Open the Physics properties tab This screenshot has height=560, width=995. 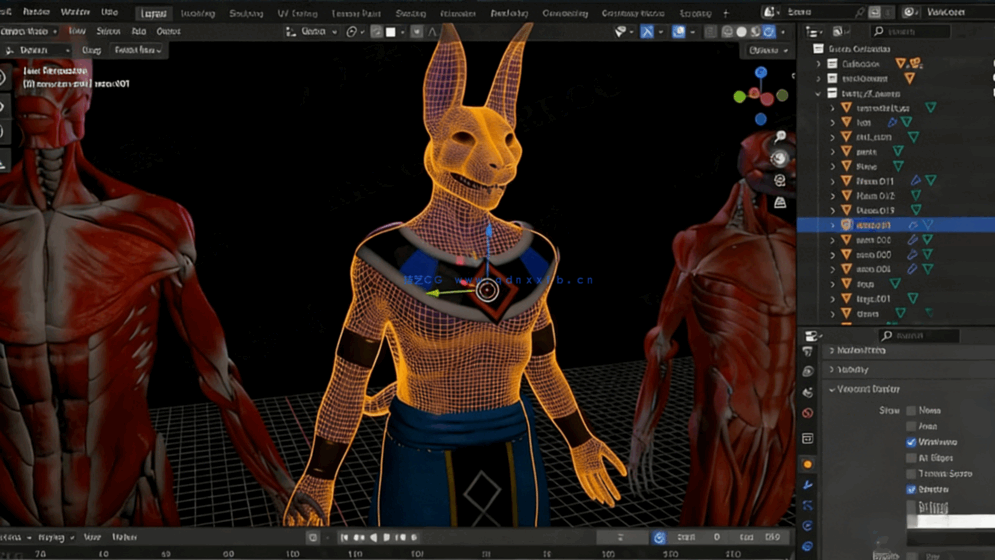pyautogui.click(x=807, y=526)
